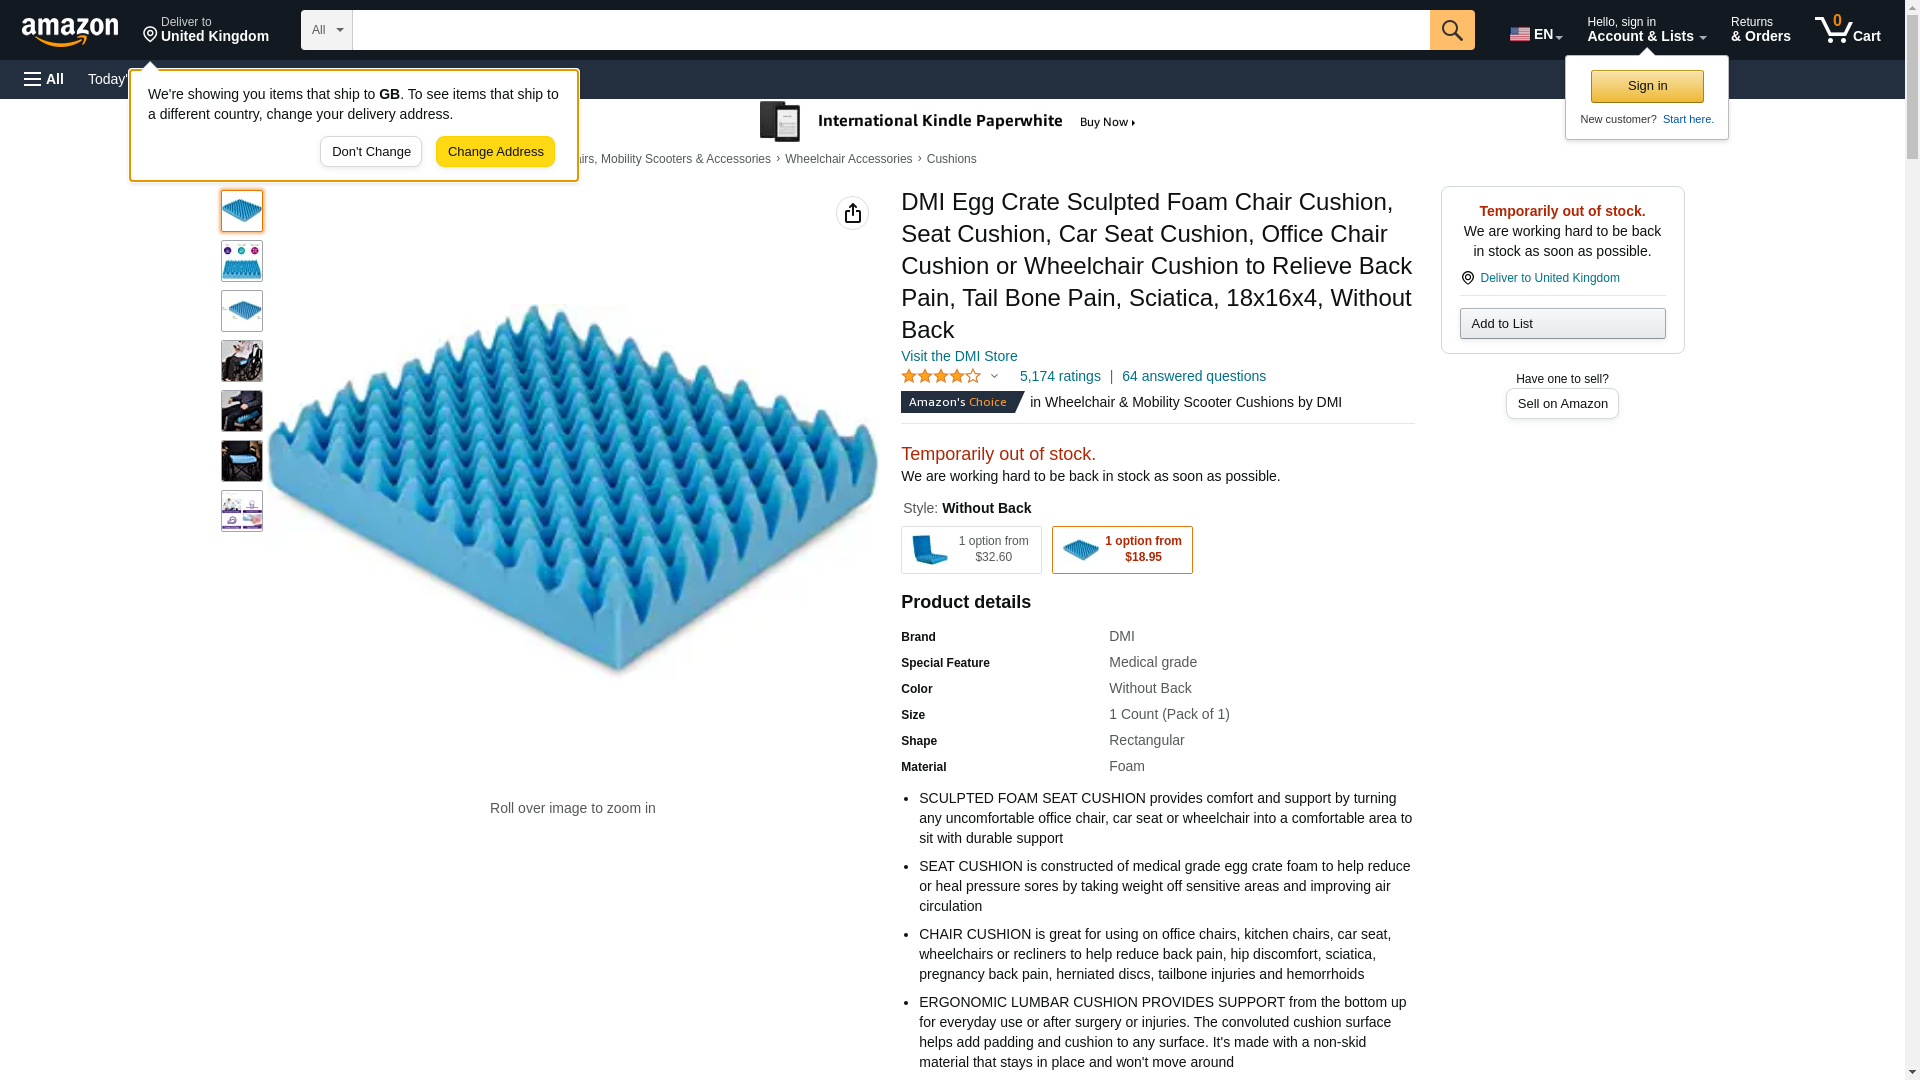Click Visit the DMI Store link
This screenshot has height=1080, width=1920.
958,356
